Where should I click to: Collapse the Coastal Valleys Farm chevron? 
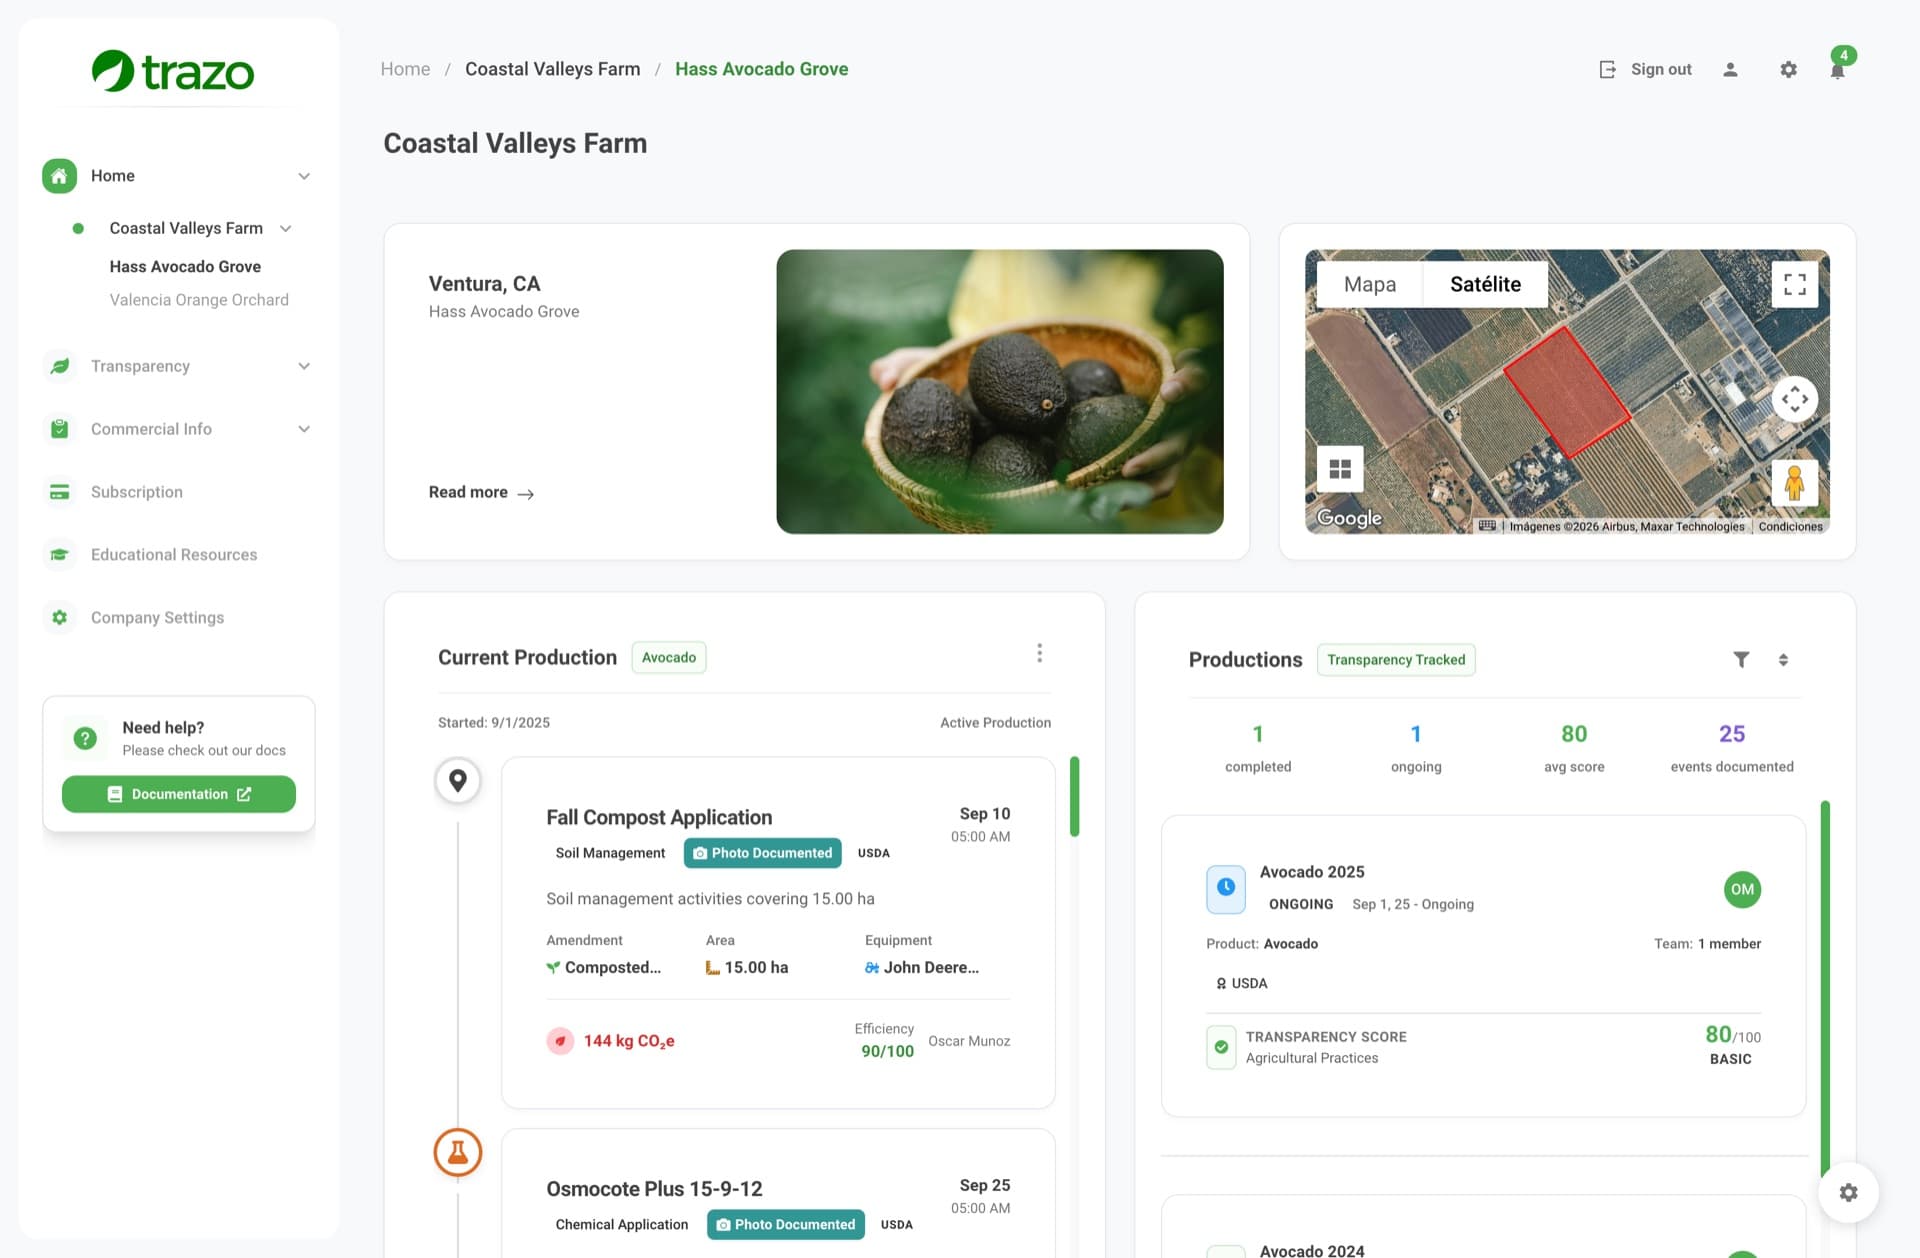click(287, 228)
